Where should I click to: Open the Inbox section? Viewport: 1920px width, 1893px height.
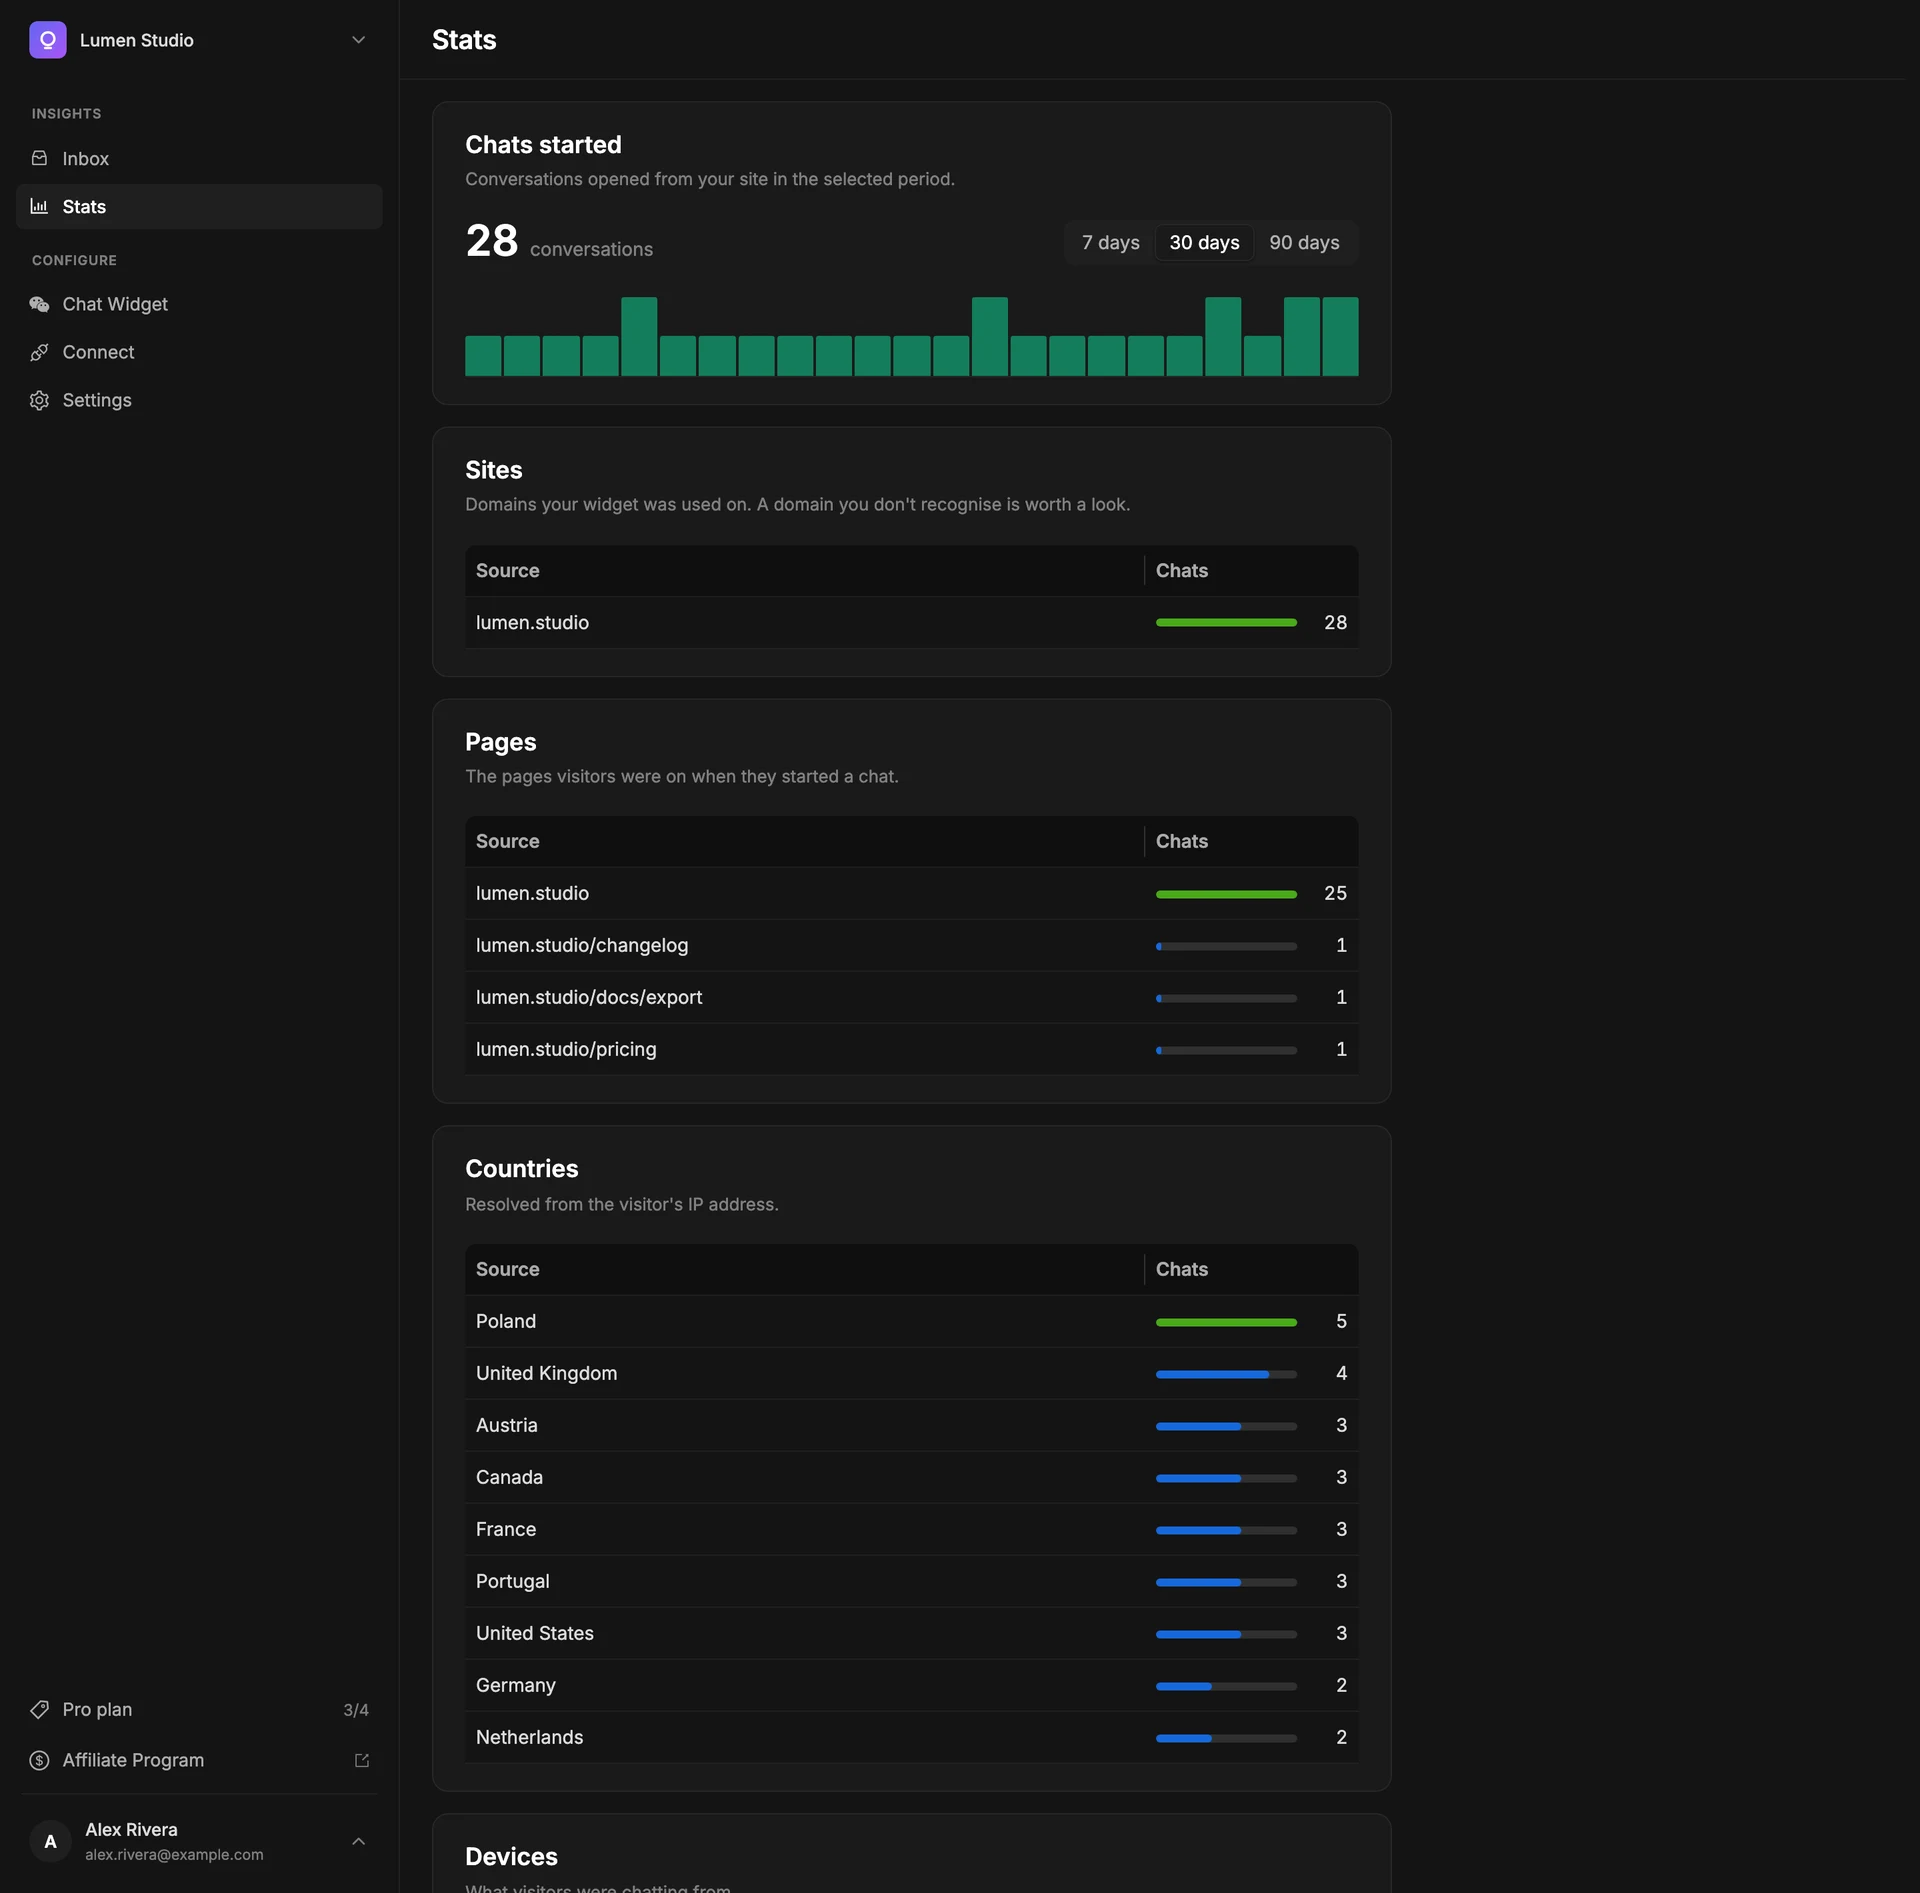199,158
